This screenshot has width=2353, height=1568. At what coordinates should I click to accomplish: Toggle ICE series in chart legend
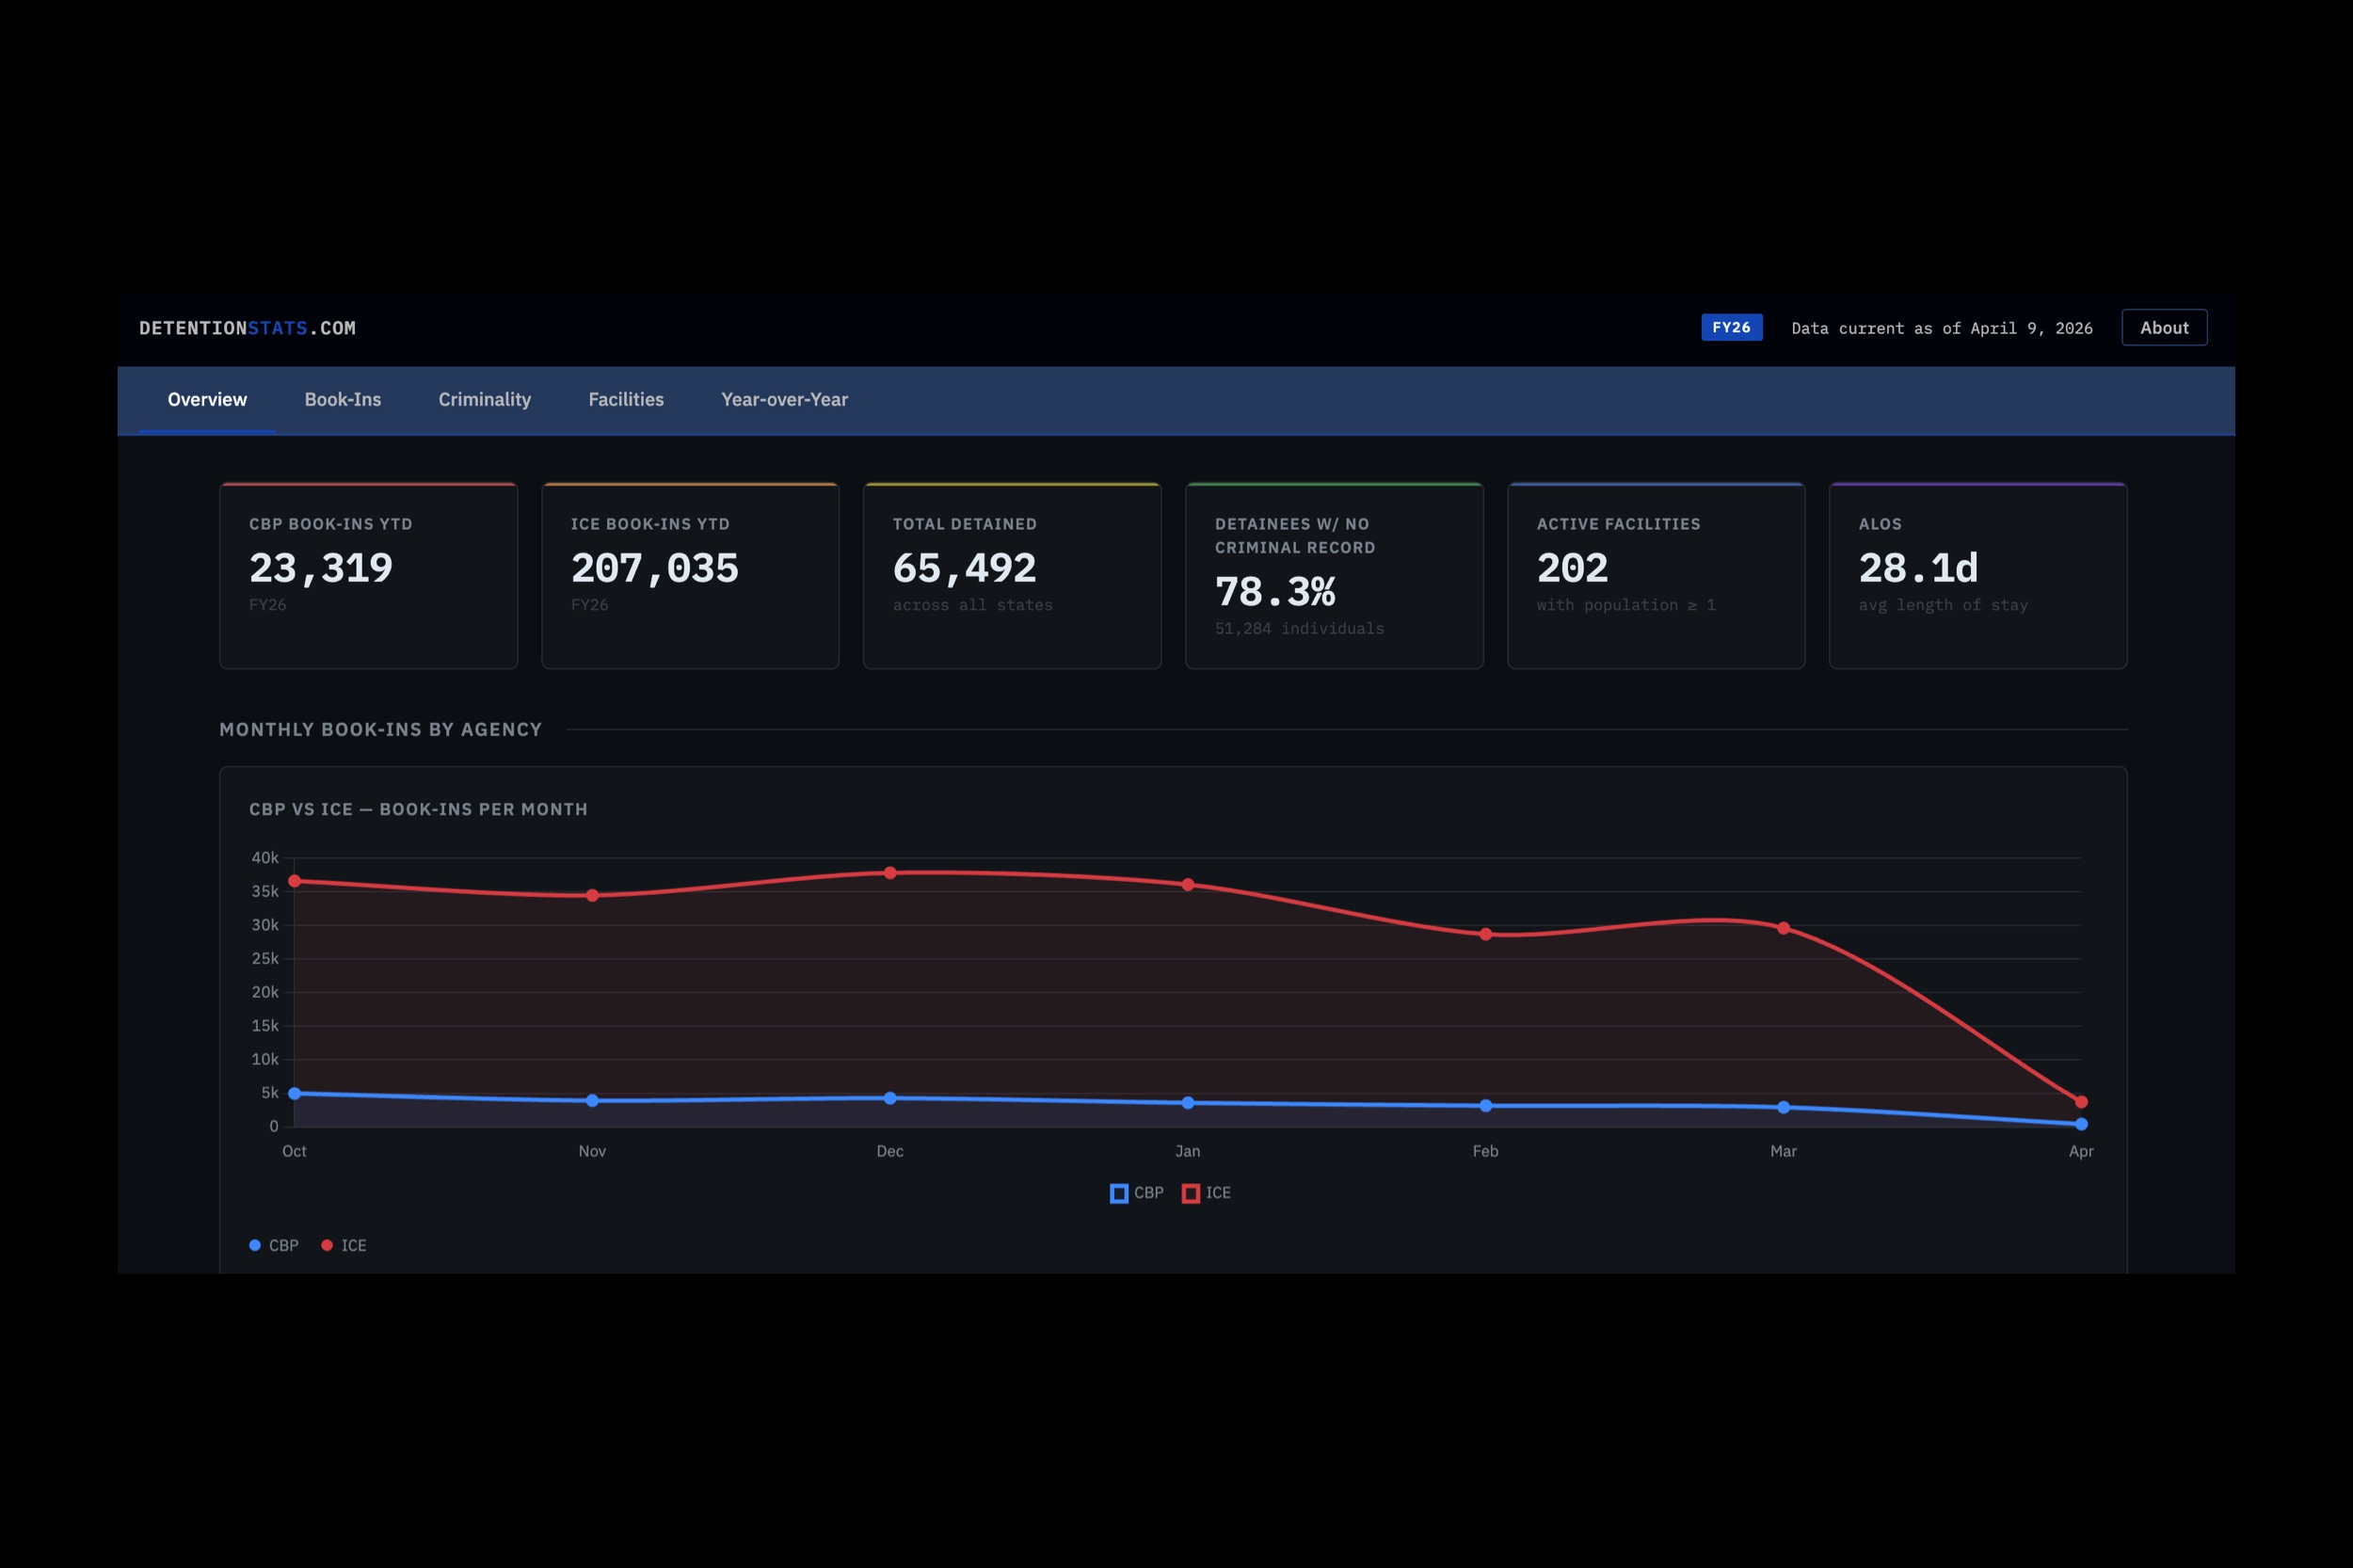1206,1193
